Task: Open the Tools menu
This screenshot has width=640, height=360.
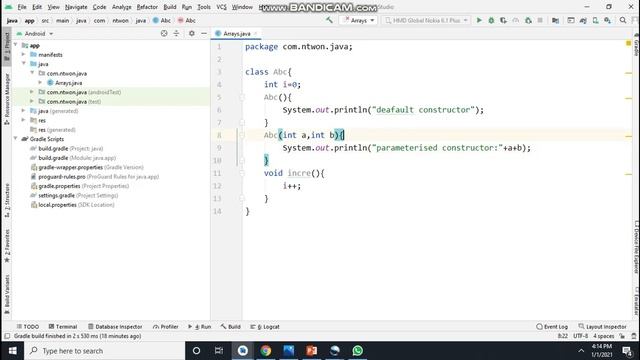Action: click(x=204, y=7)
